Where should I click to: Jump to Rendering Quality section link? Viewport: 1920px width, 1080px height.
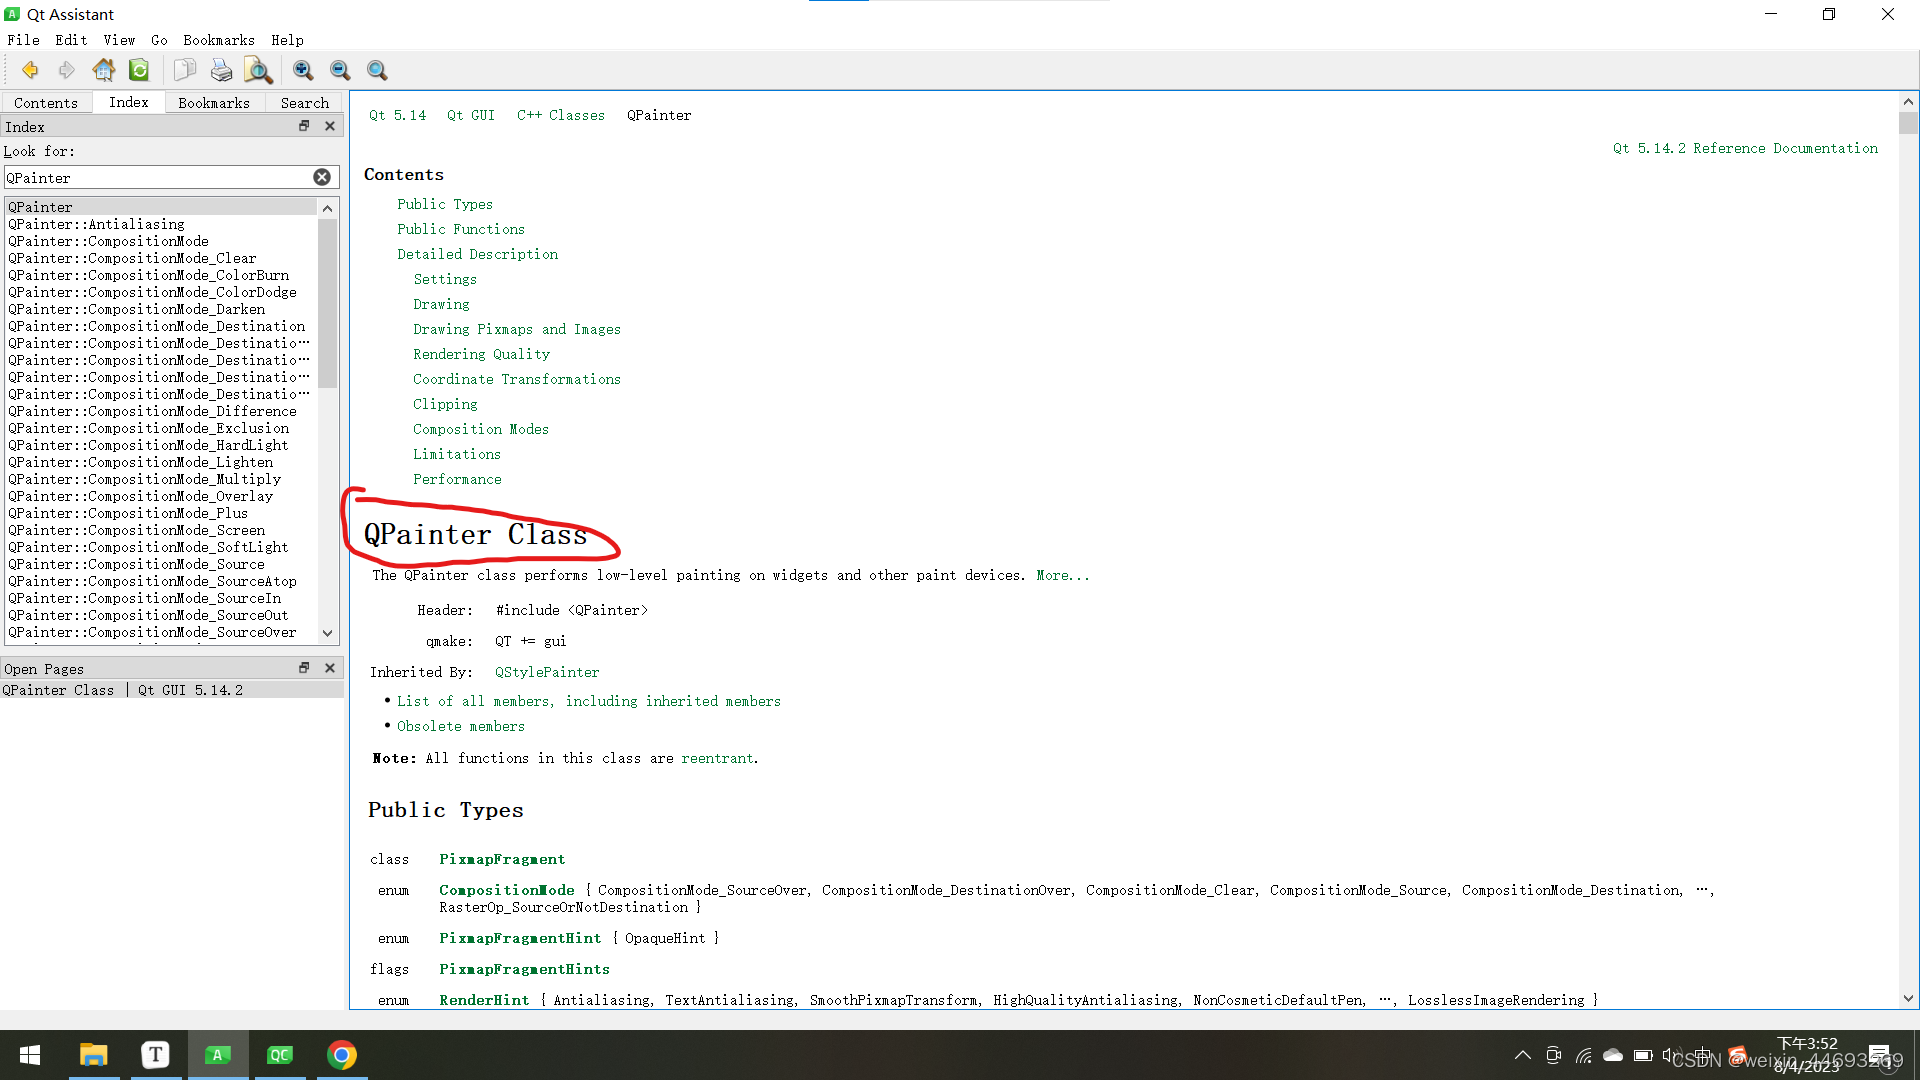(x=481, y=354)
